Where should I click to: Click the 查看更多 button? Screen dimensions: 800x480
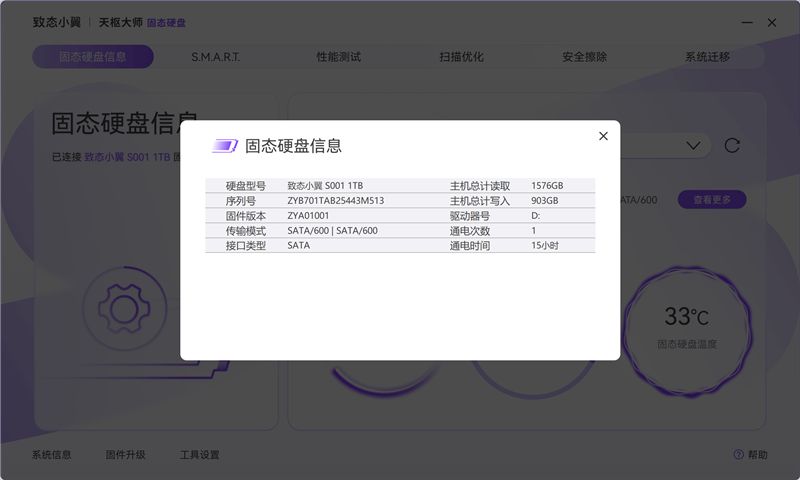pyautogui.click(x=712, y=199)
